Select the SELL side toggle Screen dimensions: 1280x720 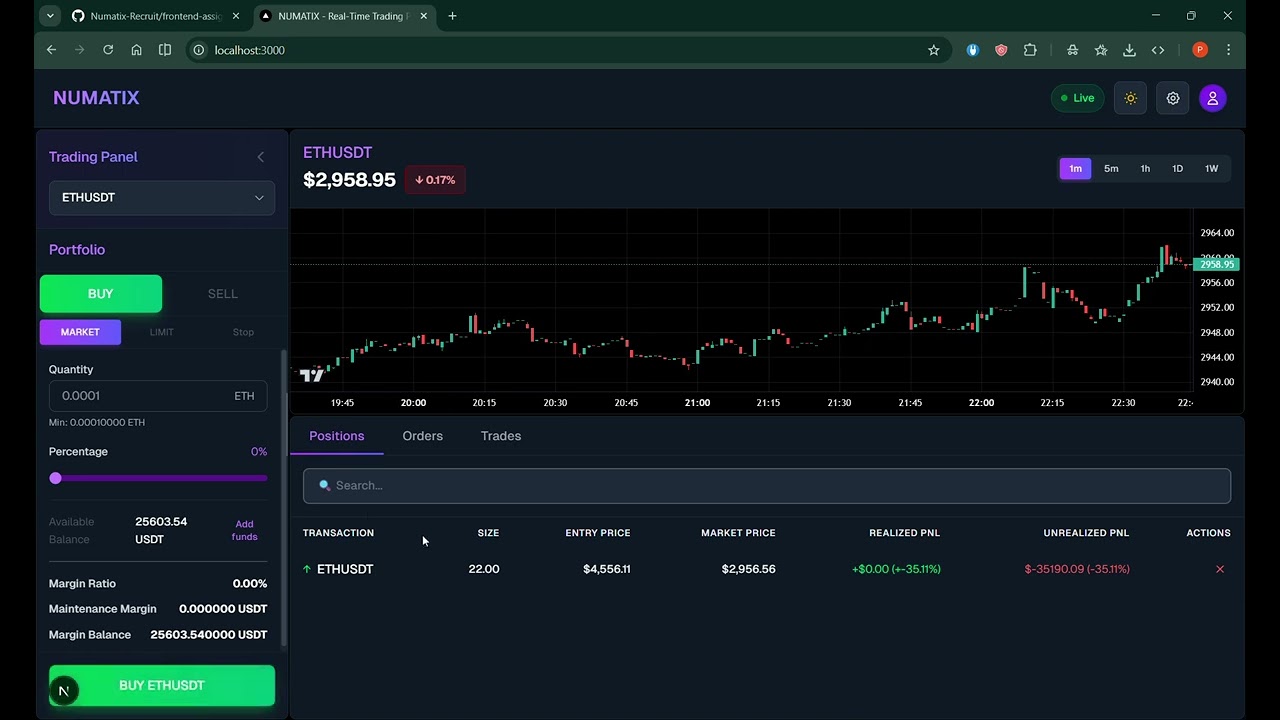[223, 293]
